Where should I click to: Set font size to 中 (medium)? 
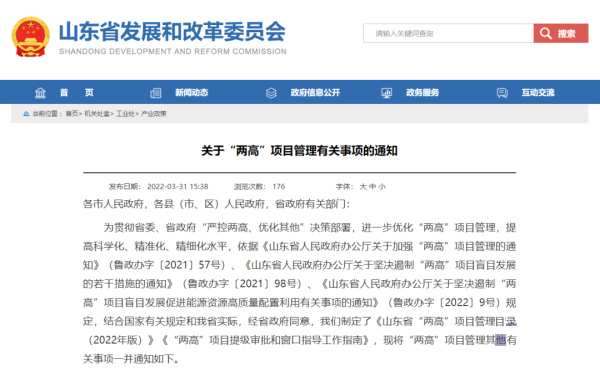click(x=372, y=187)
